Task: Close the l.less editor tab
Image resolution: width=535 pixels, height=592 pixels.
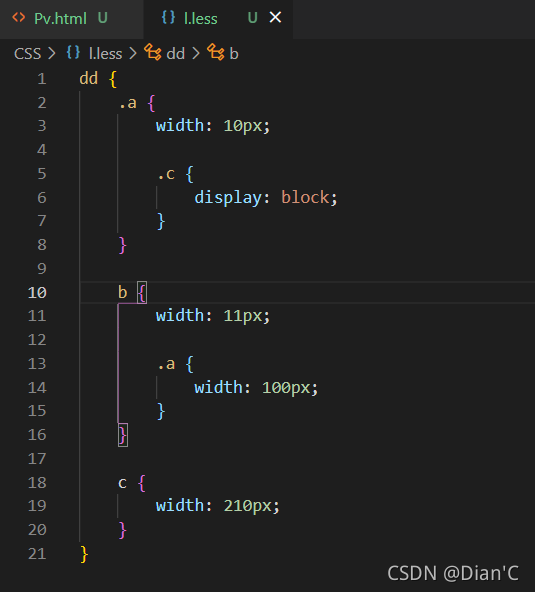Action: (275, 17)
